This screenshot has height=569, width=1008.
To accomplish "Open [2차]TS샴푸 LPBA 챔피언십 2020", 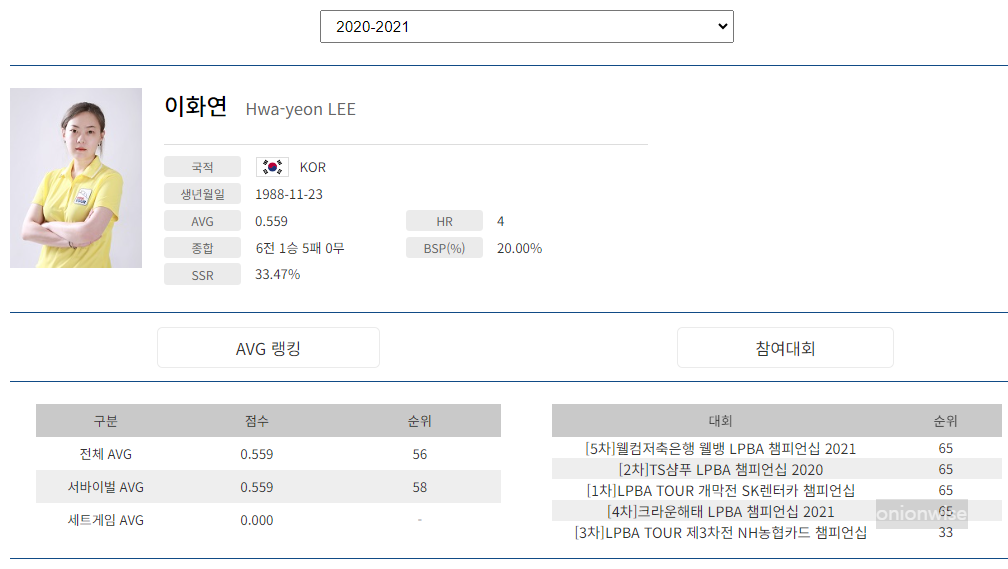I will point(721,469).
